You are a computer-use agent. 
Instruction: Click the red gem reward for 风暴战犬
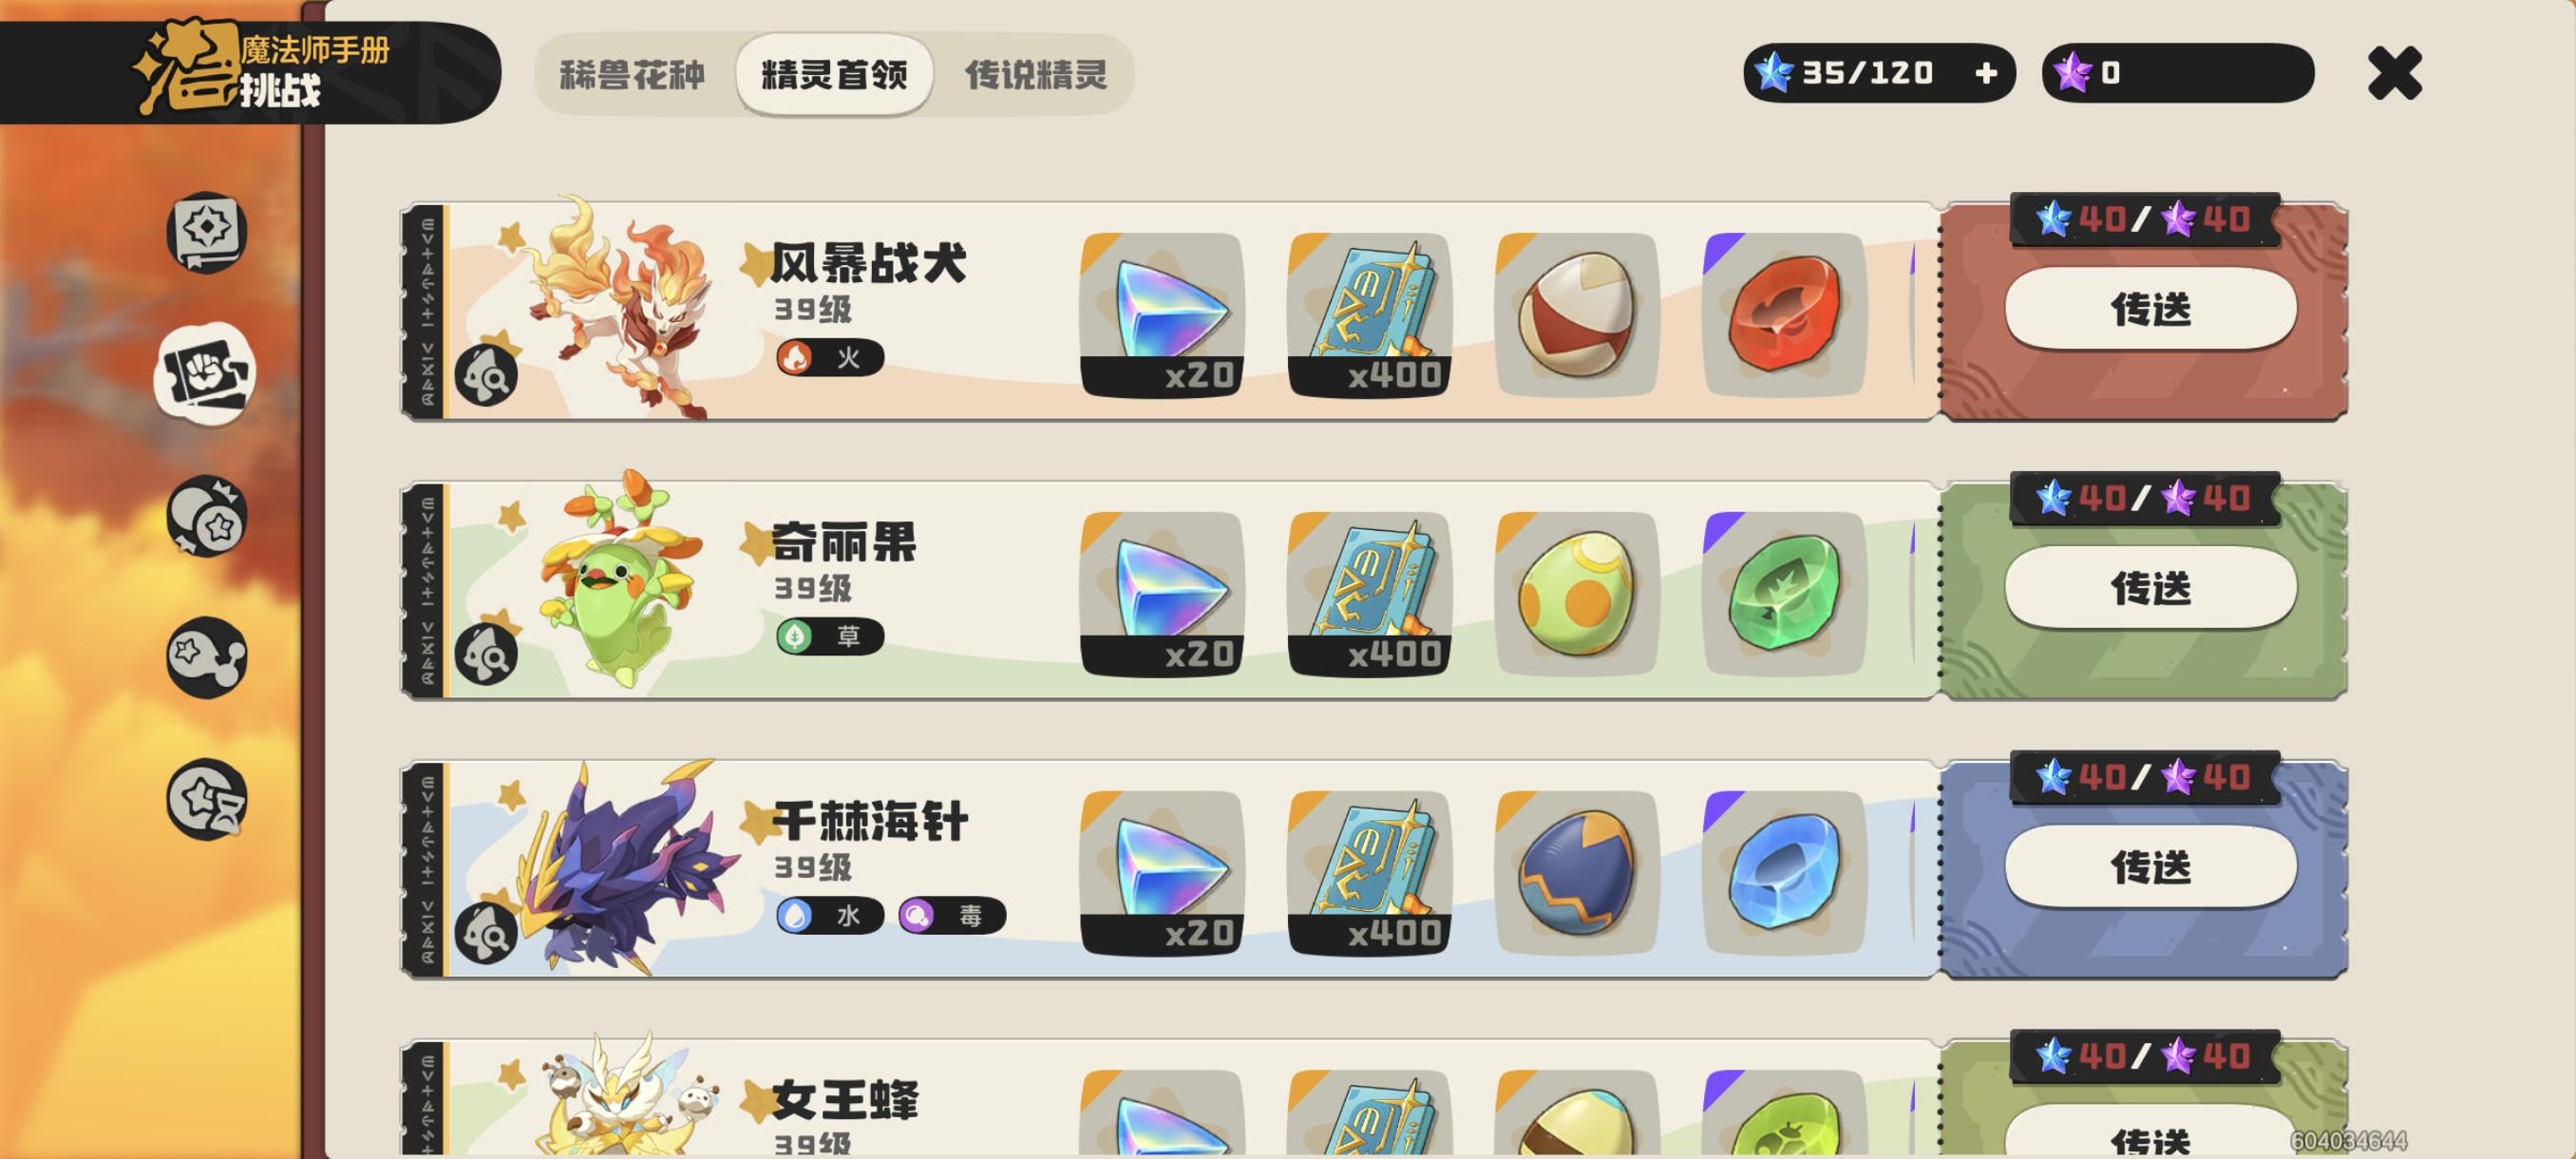pyautogui.click(x=1784, y=315)
